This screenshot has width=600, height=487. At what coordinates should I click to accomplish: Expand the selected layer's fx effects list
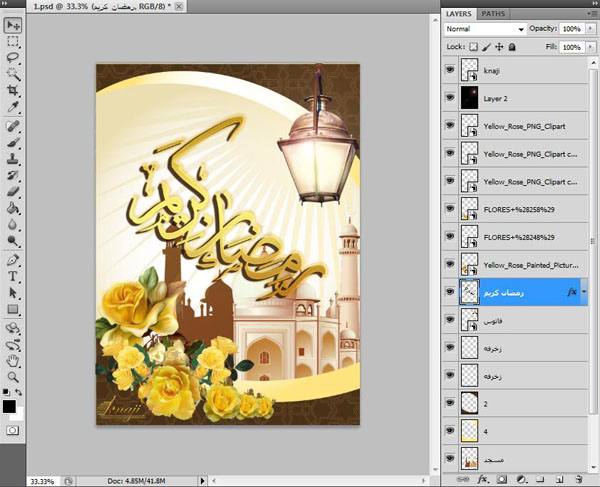coord(584,292)
